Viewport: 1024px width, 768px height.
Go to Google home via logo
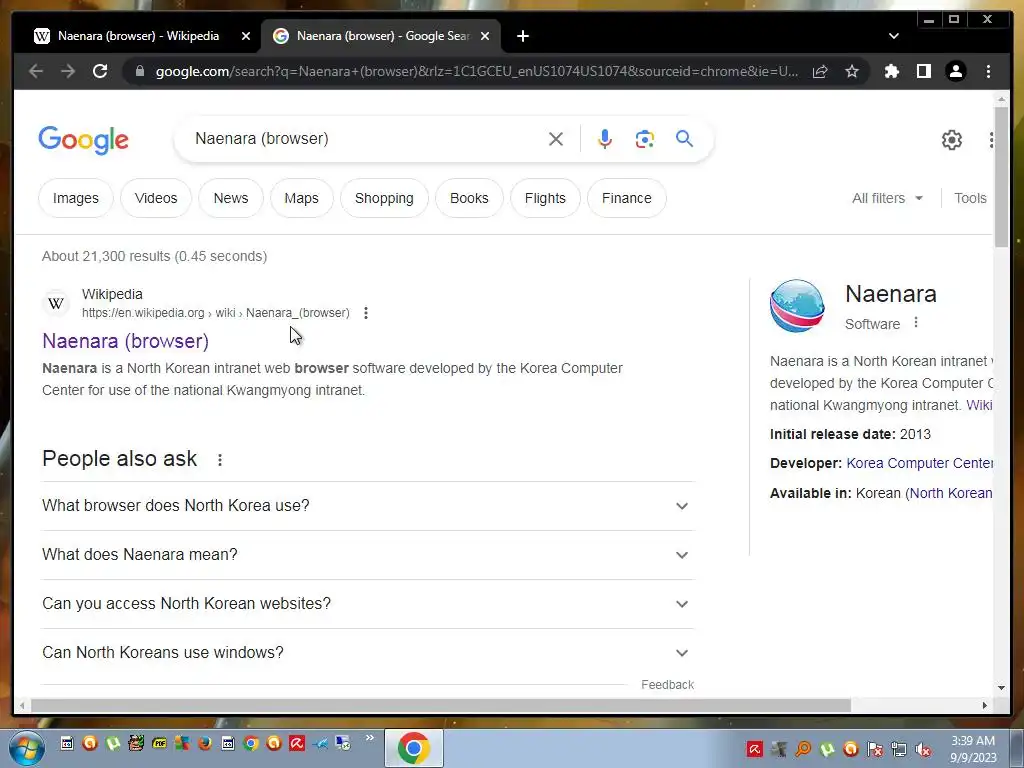[x=84, y=140]
